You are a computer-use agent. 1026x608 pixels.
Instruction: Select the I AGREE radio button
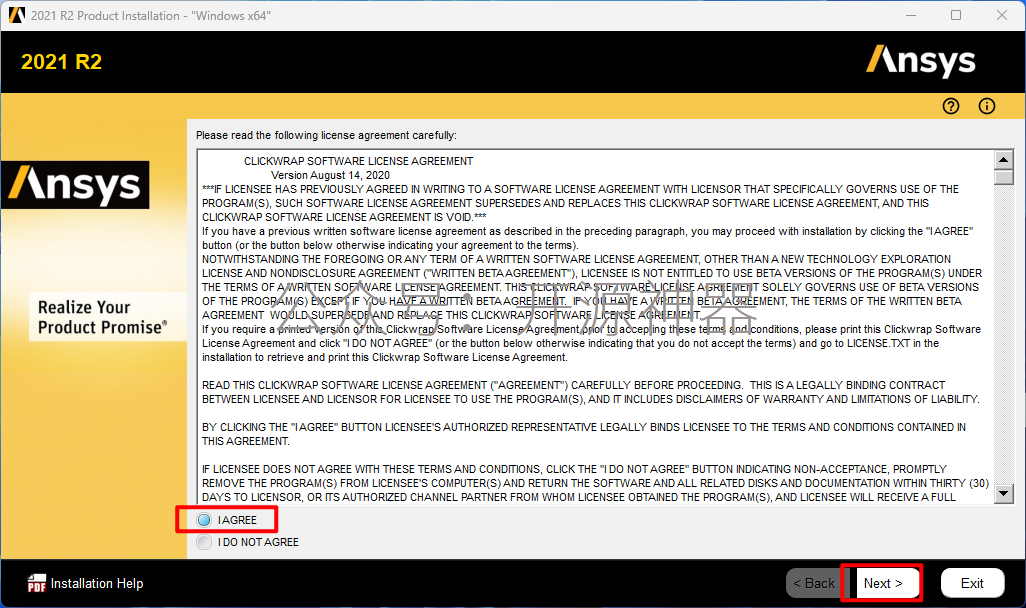tap(204, 520)
